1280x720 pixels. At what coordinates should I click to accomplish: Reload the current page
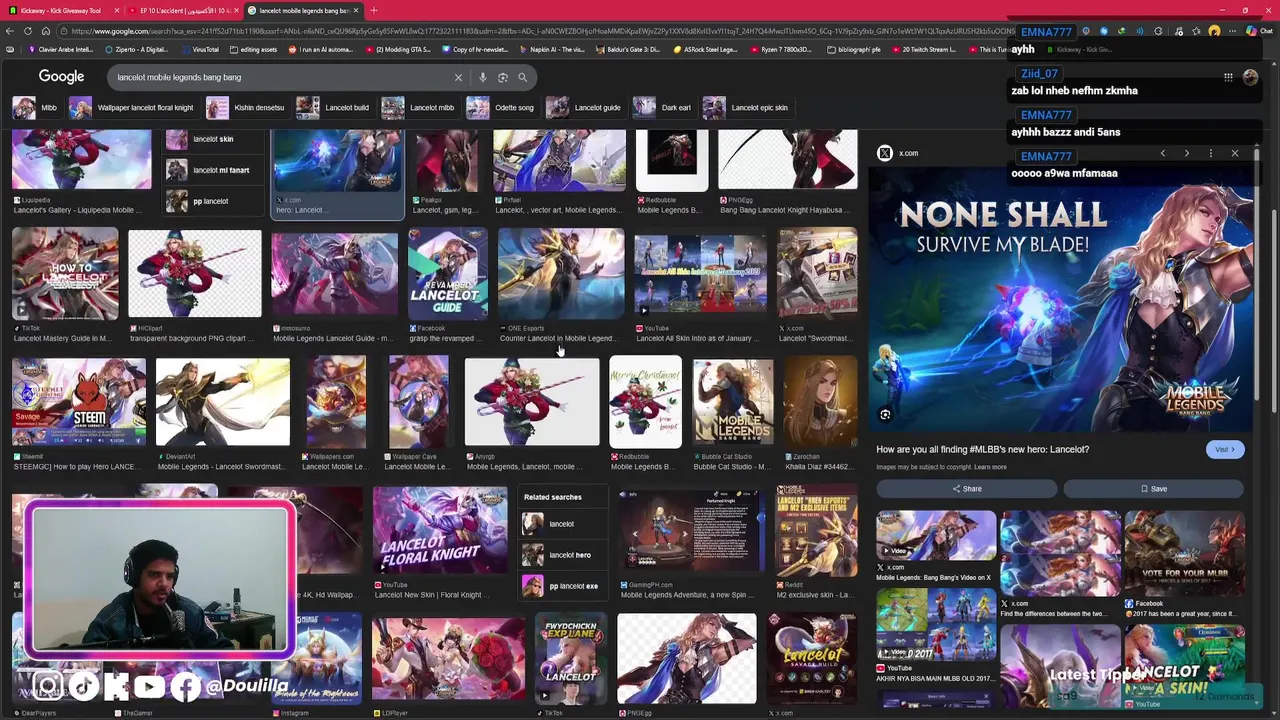tap(28, 31)
